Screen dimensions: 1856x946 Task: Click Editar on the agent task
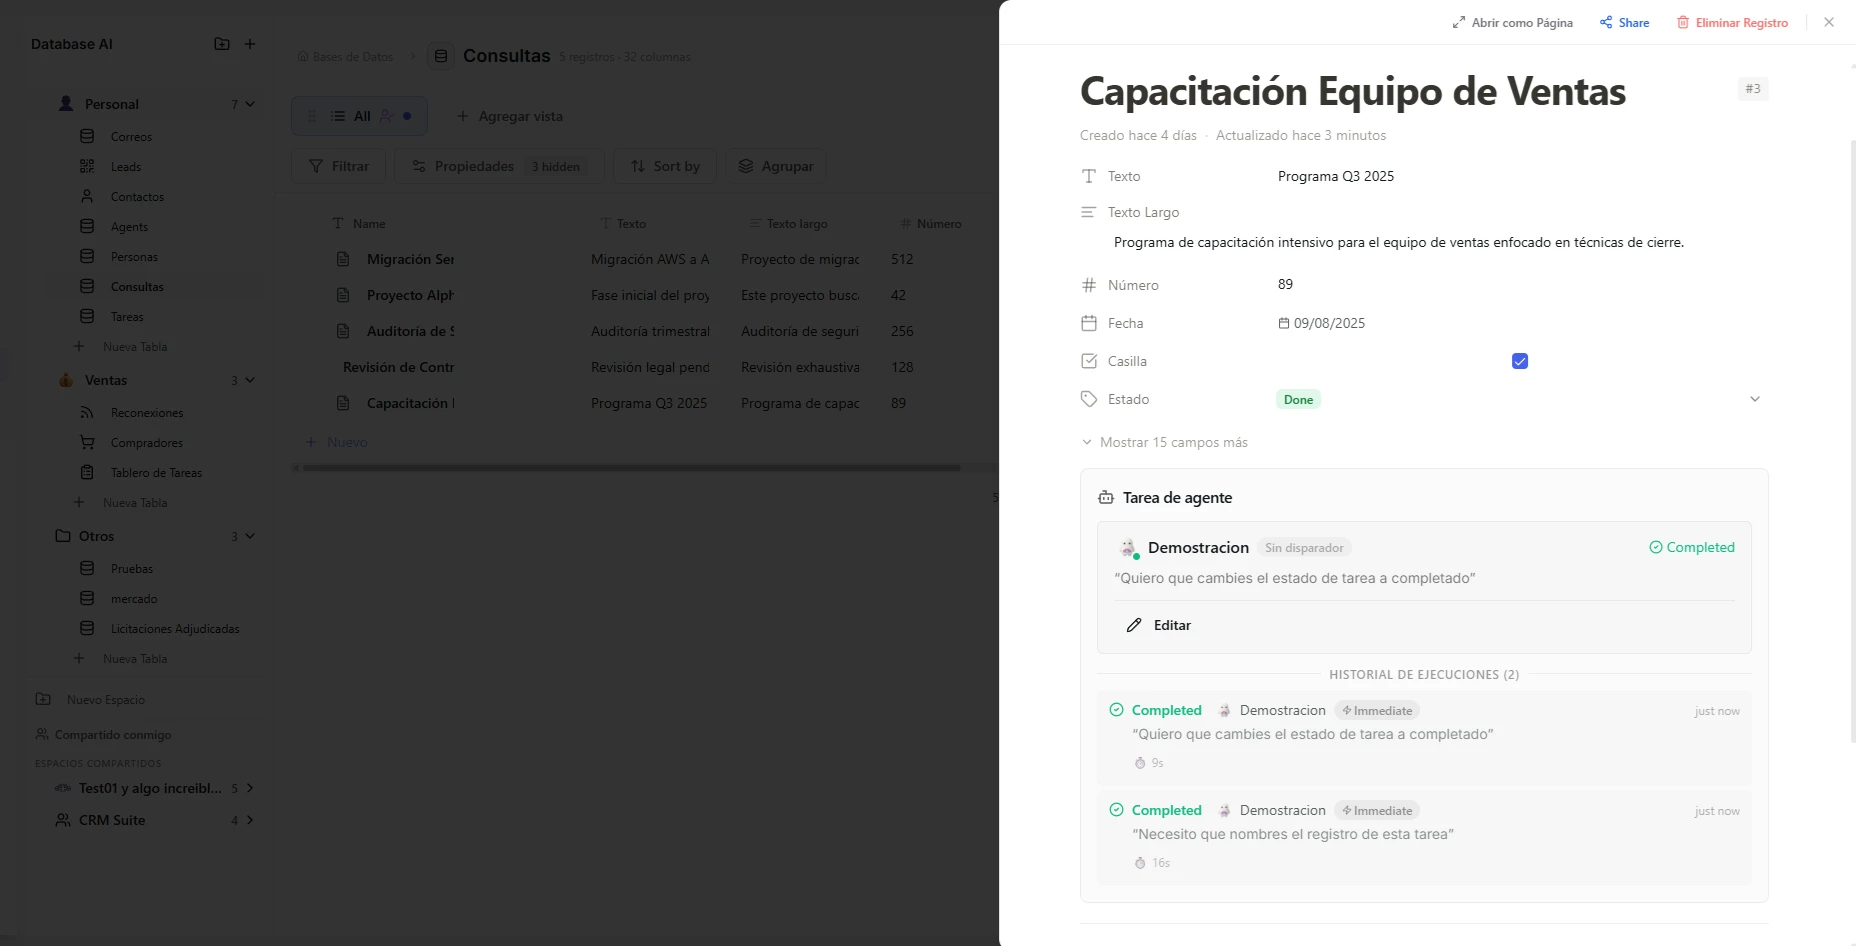[1159, 625]
